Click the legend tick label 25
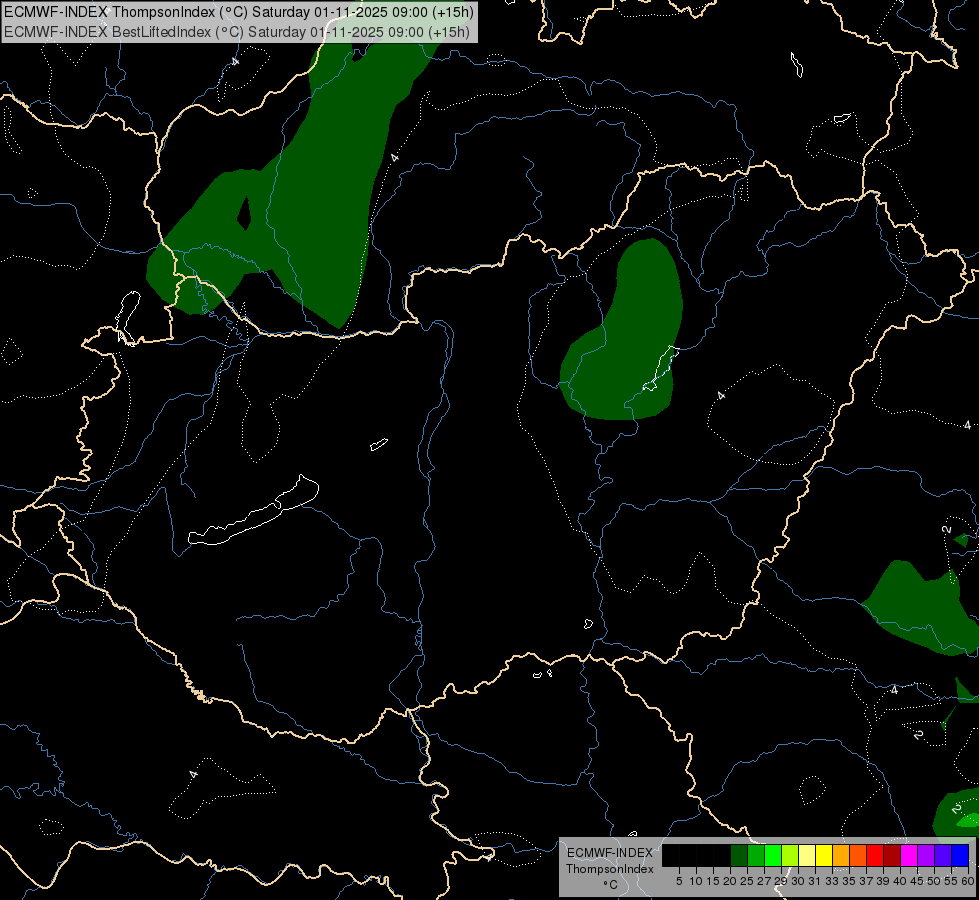This screenshot has height=900, width=979. (x=747, y=881)
